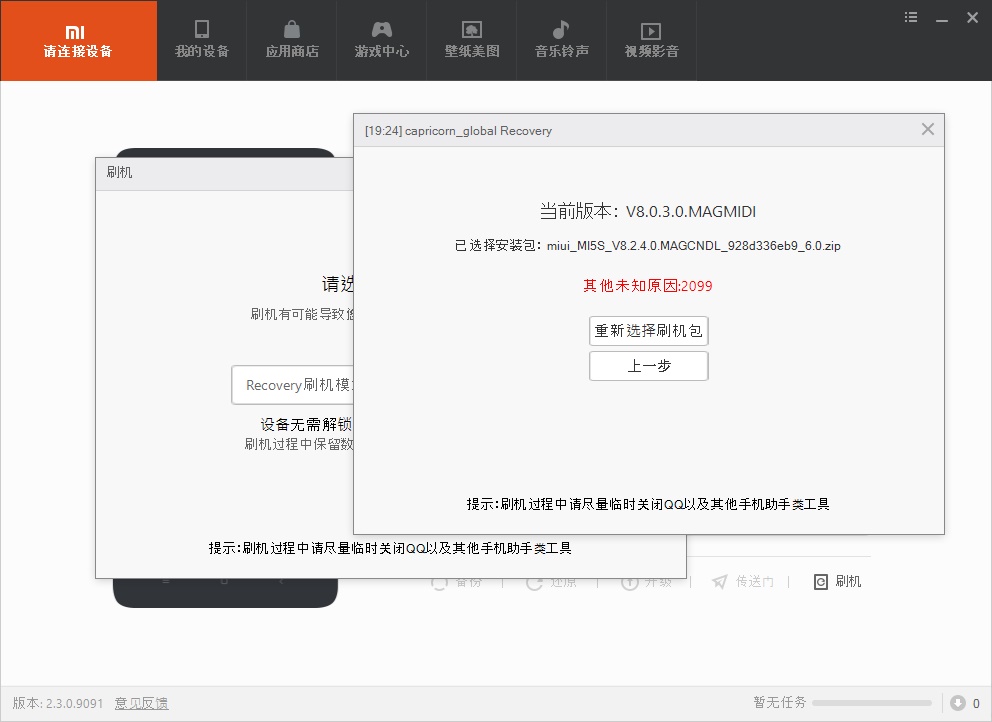Image resolution: width=992 pixels, height=722 pixels.
Task: Open the main menu list icon
Action: click(911, 17)
